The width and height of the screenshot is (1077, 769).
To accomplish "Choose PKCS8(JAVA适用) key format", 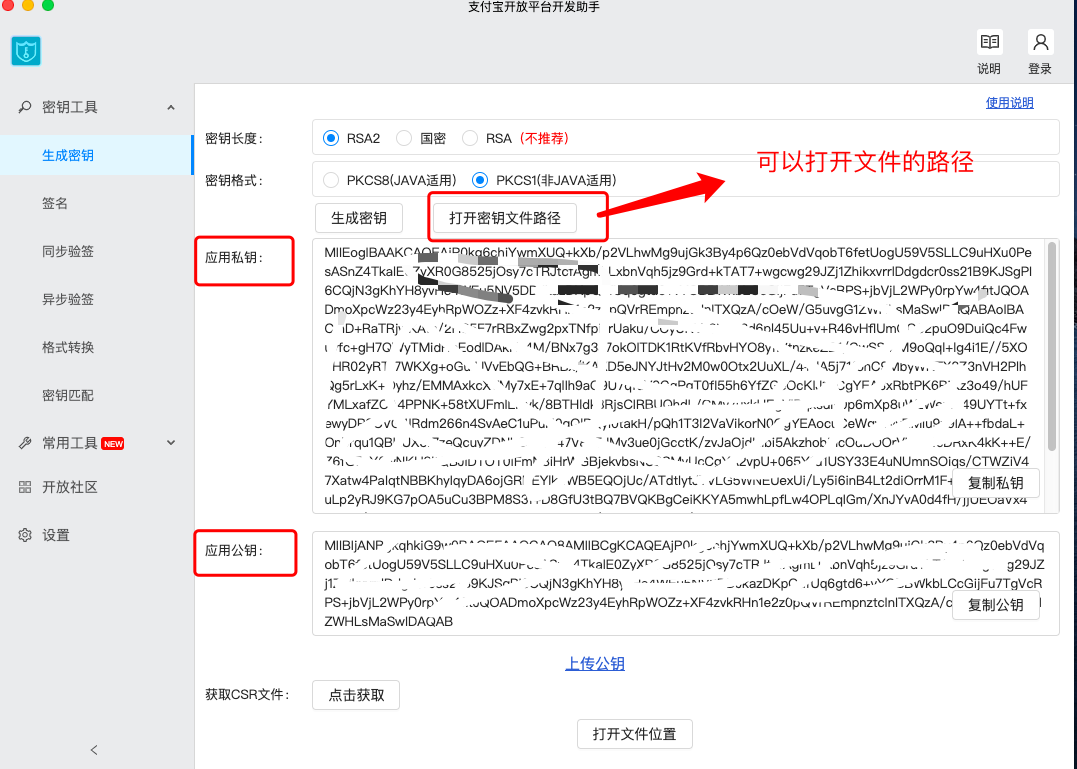I will [331, 181].
